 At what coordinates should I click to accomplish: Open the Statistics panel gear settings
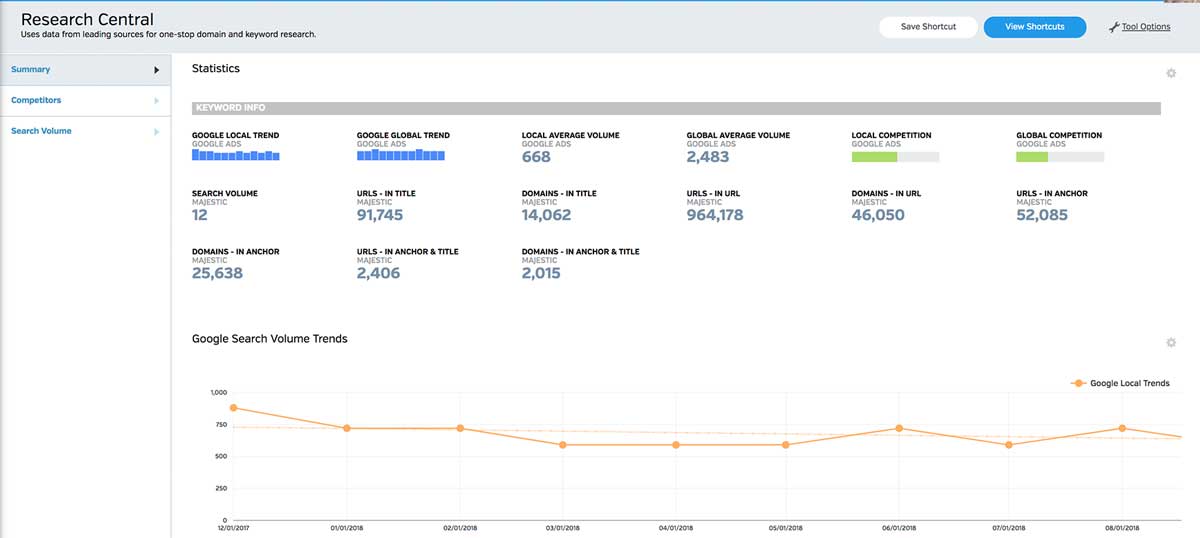click(x=1171, y=73)
